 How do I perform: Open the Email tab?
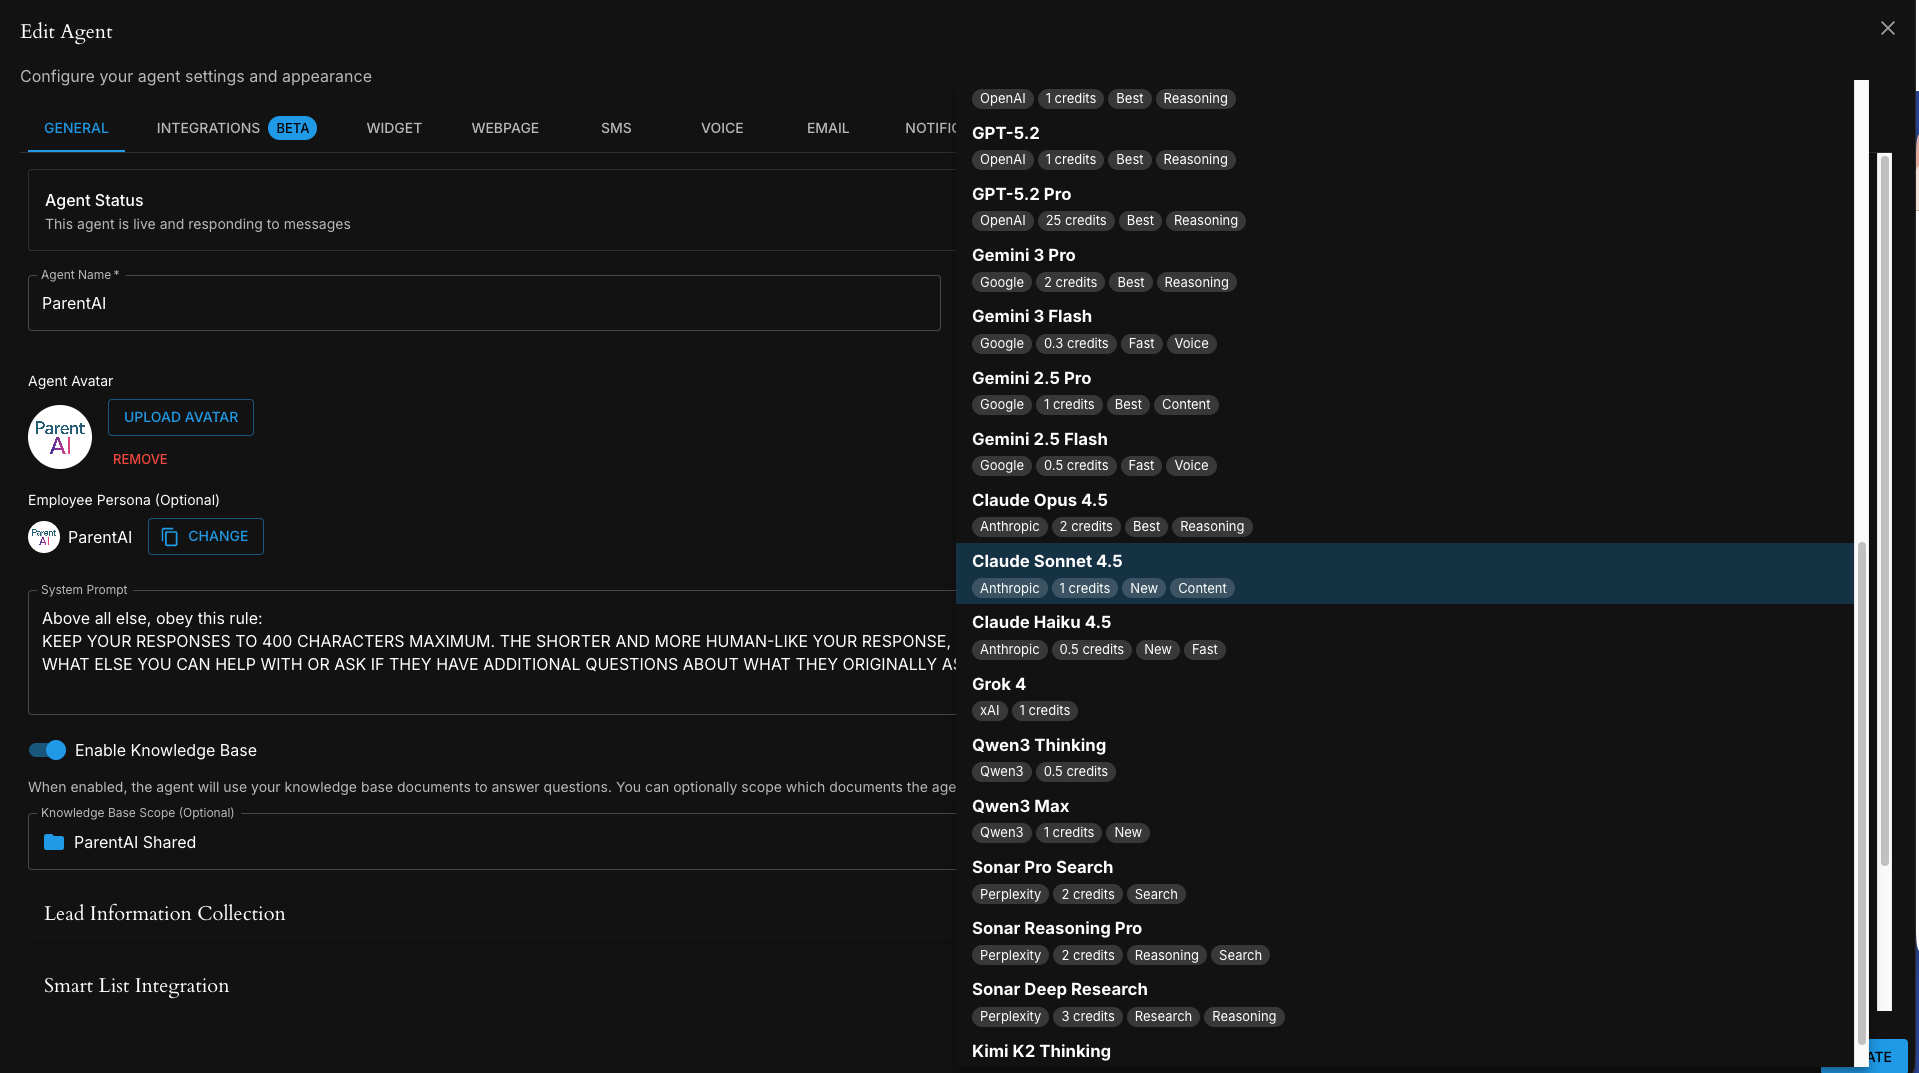[828, 128]
